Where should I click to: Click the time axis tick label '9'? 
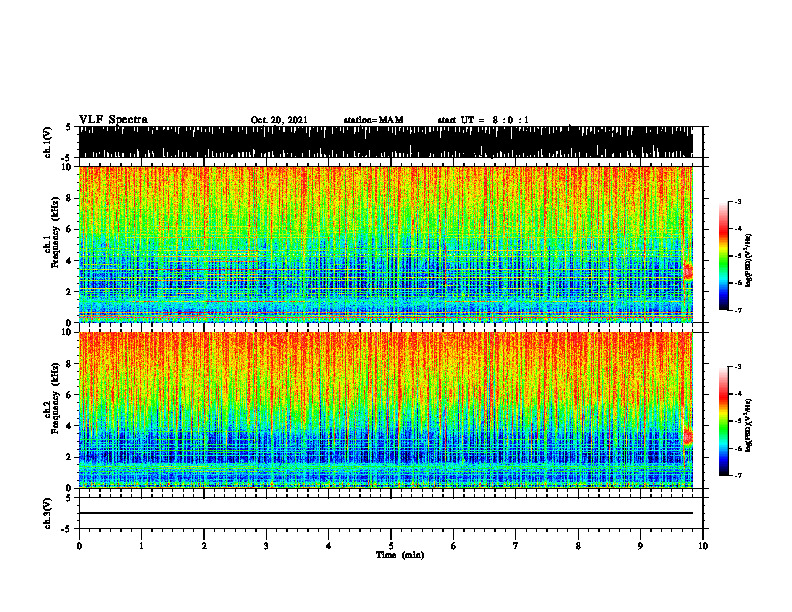pos(640,546)
